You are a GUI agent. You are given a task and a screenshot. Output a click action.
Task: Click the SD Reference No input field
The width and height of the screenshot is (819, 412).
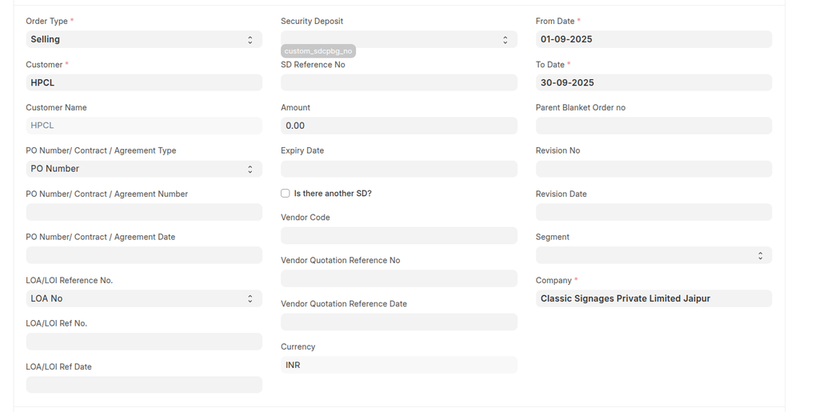point(398,82)
